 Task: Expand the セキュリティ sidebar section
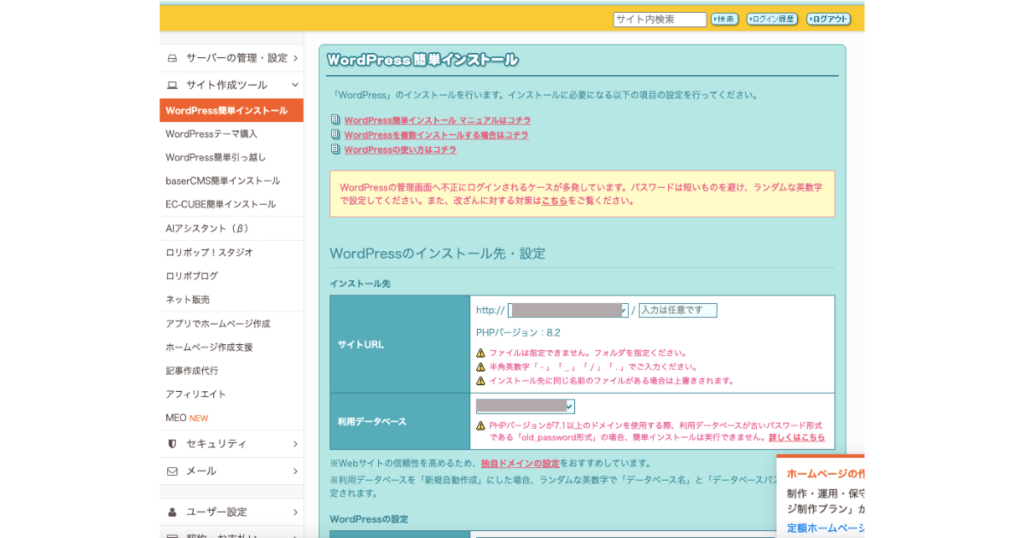[296, 444]
